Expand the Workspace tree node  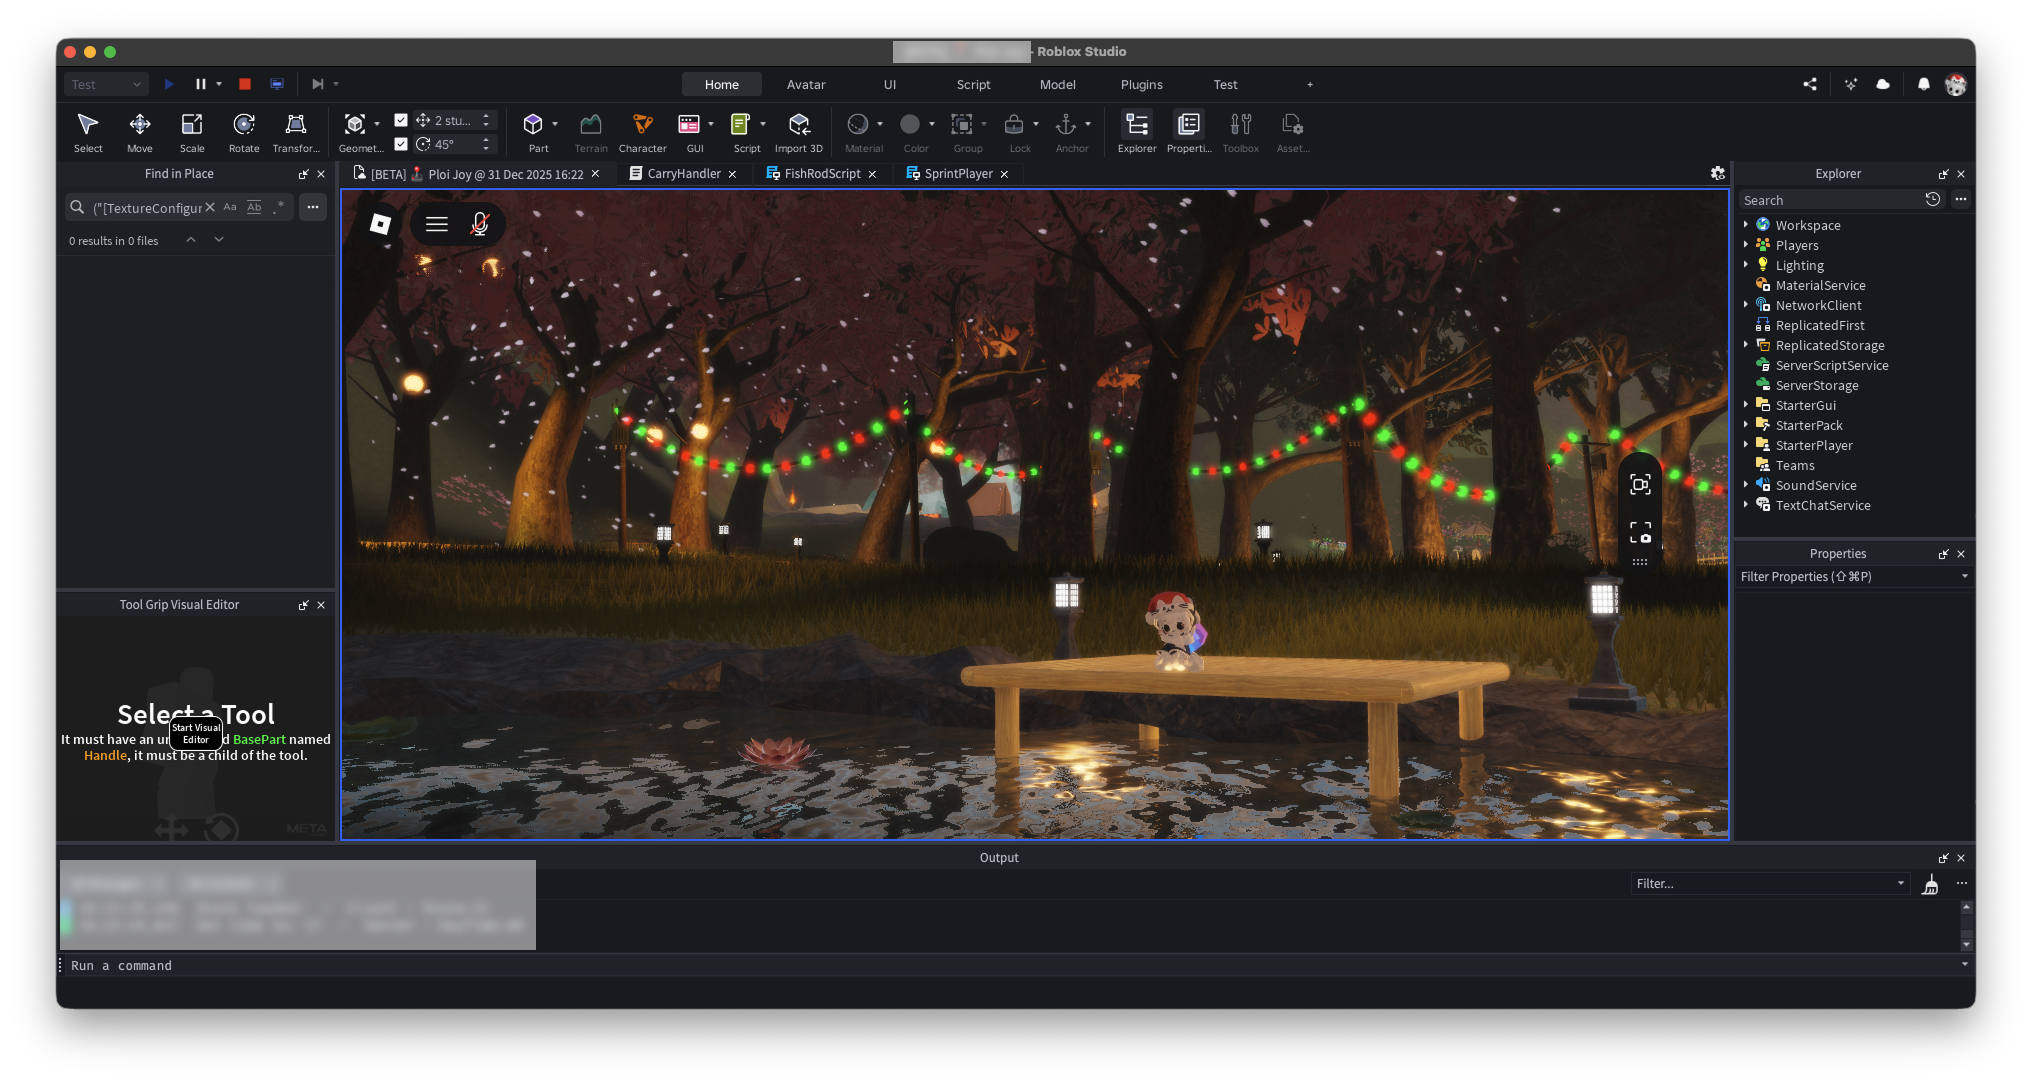click(x=1746, y=225)
